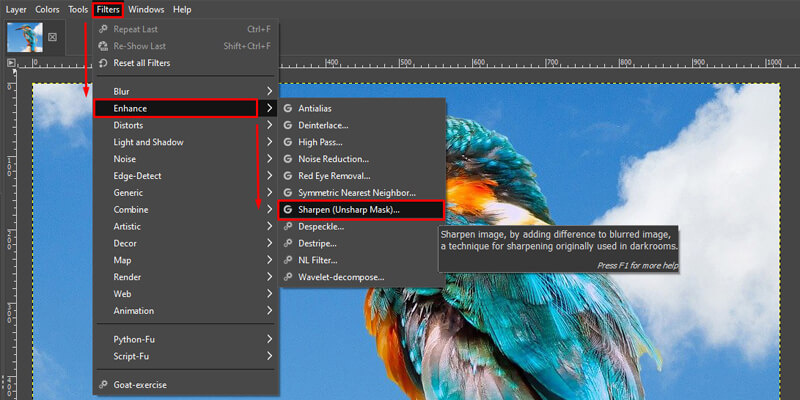
Task: Expand the Light and Shadow submenu
Action: click(186, 142)
